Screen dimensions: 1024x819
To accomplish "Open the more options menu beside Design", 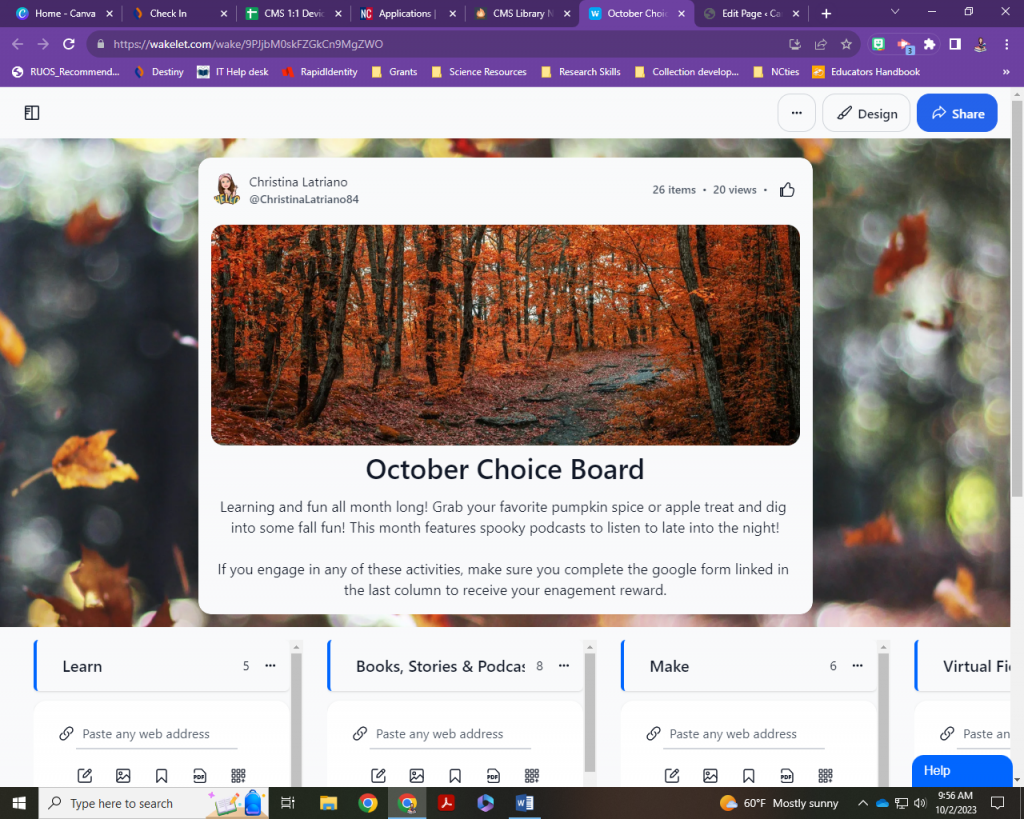I will coord(796,113).
